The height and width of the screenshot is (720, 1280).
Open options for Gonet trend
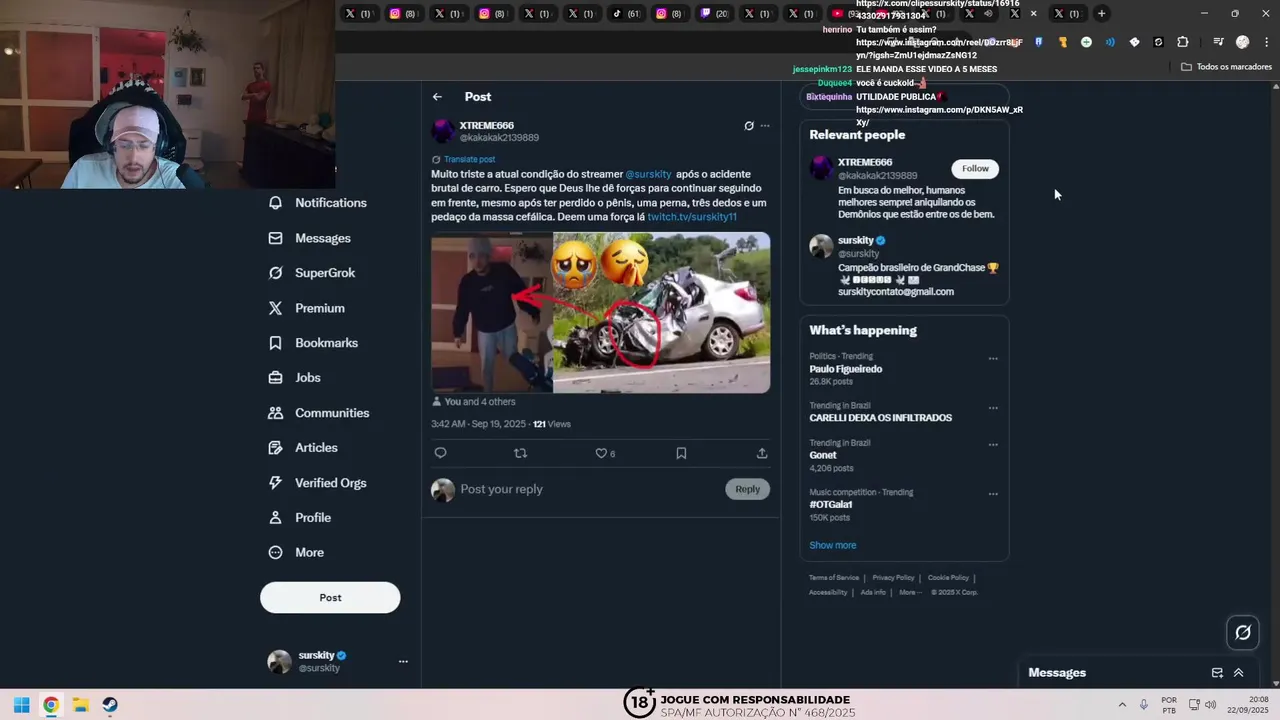coord(993,445)
